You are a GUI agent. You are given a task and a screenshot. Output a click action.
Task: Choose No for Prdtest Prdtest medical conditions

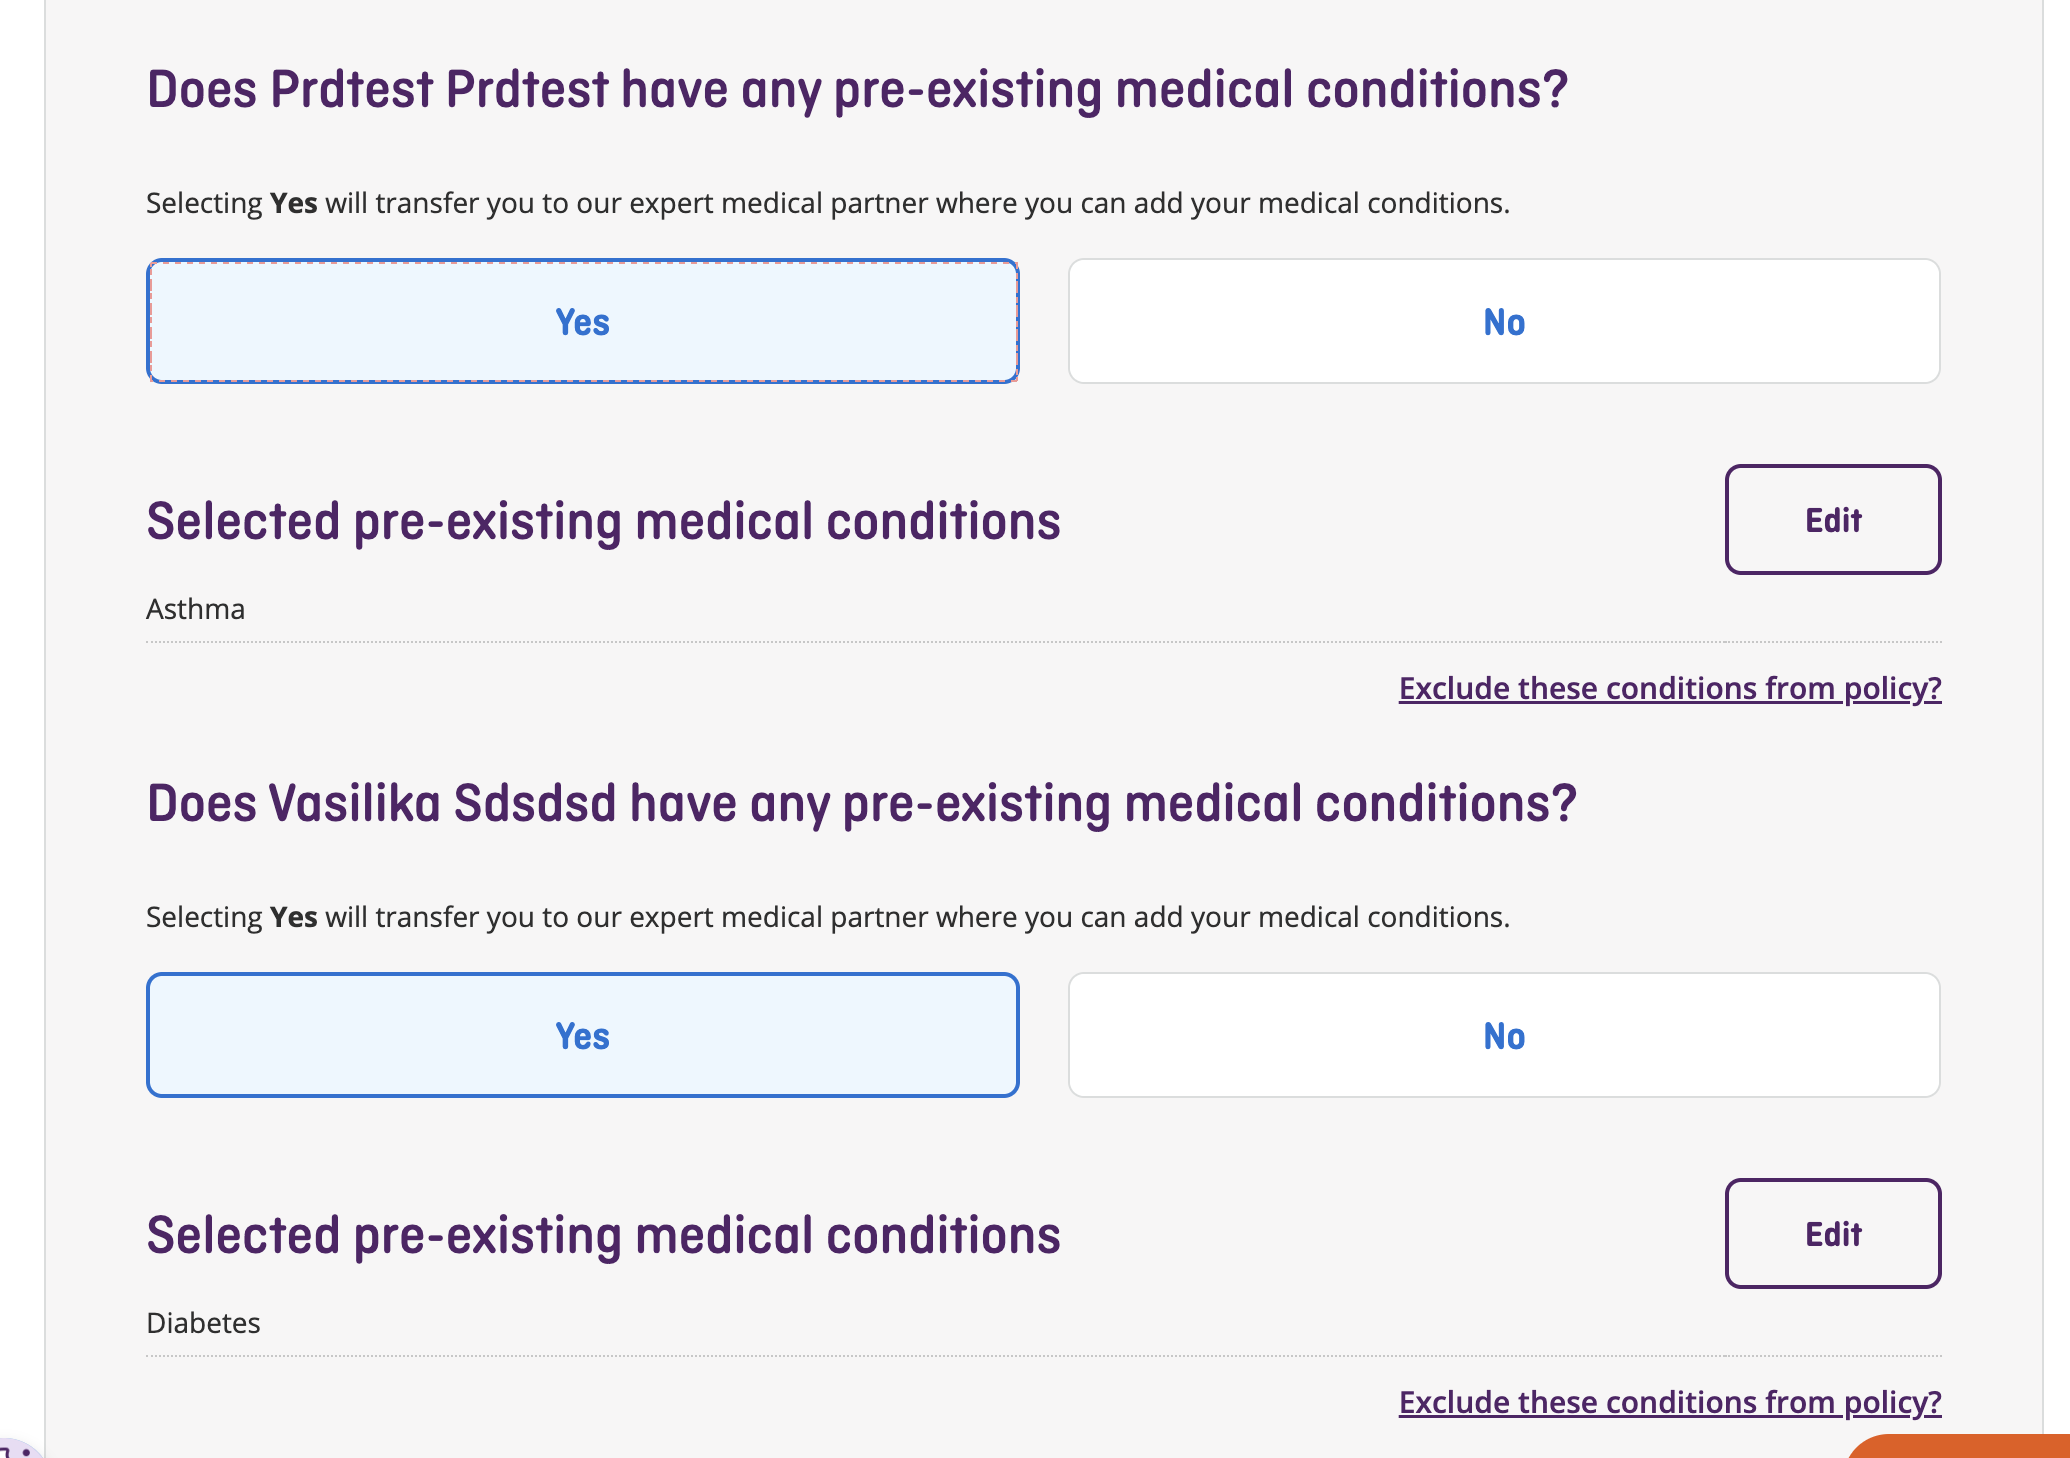pos(1503,322)
